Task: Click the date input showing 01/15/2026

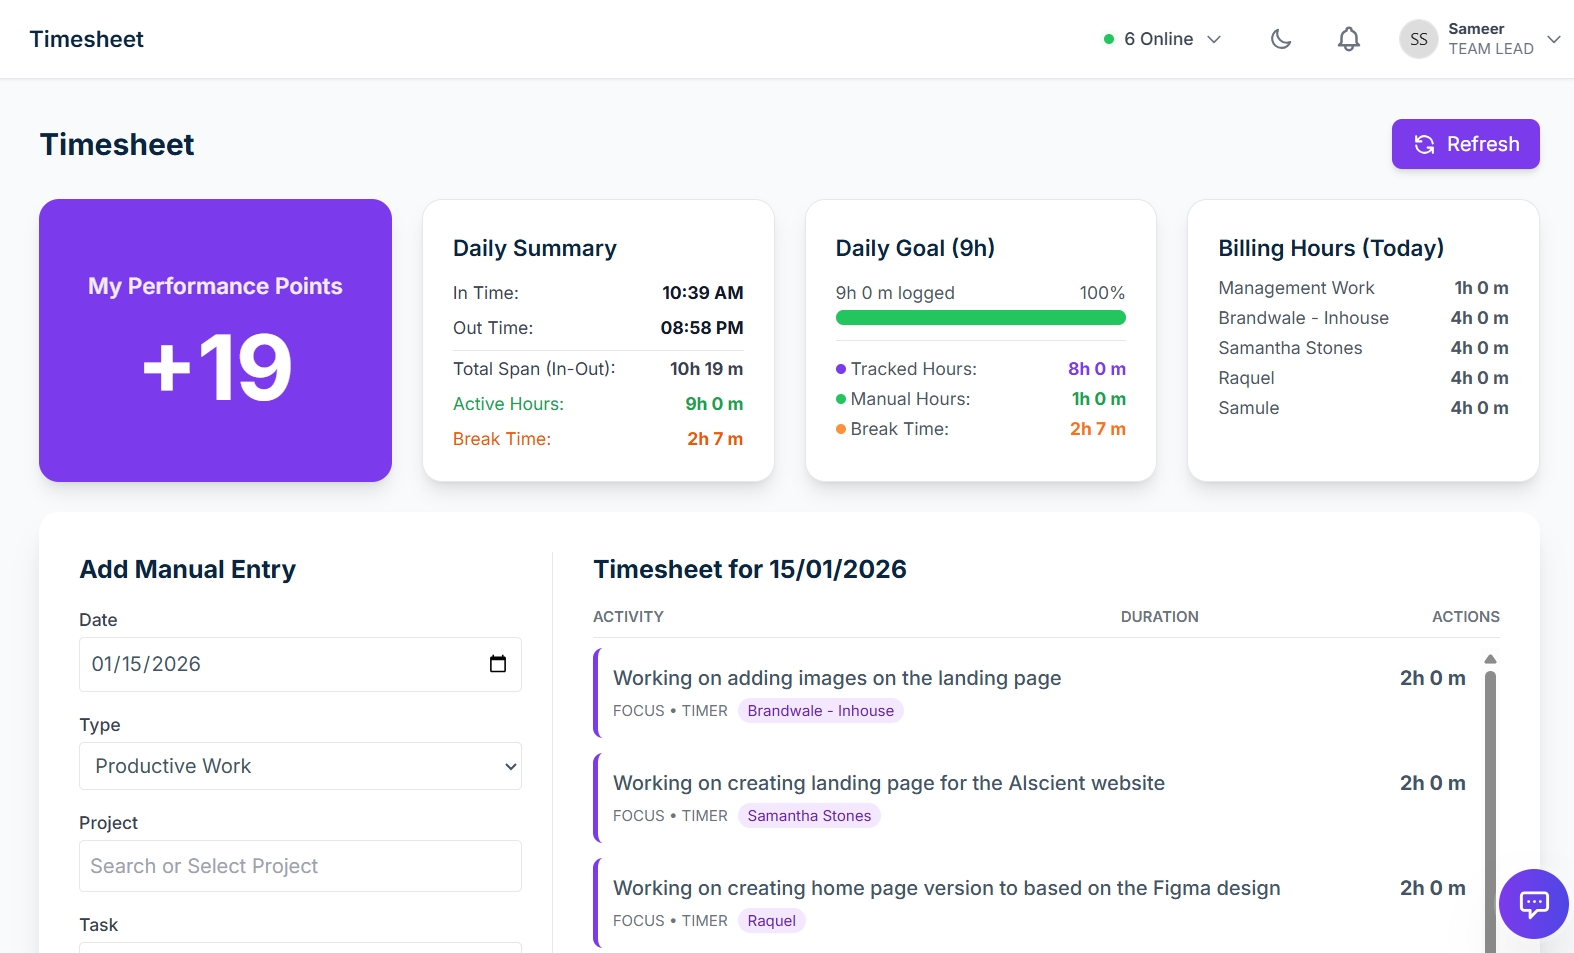Action: click(280, 664)
